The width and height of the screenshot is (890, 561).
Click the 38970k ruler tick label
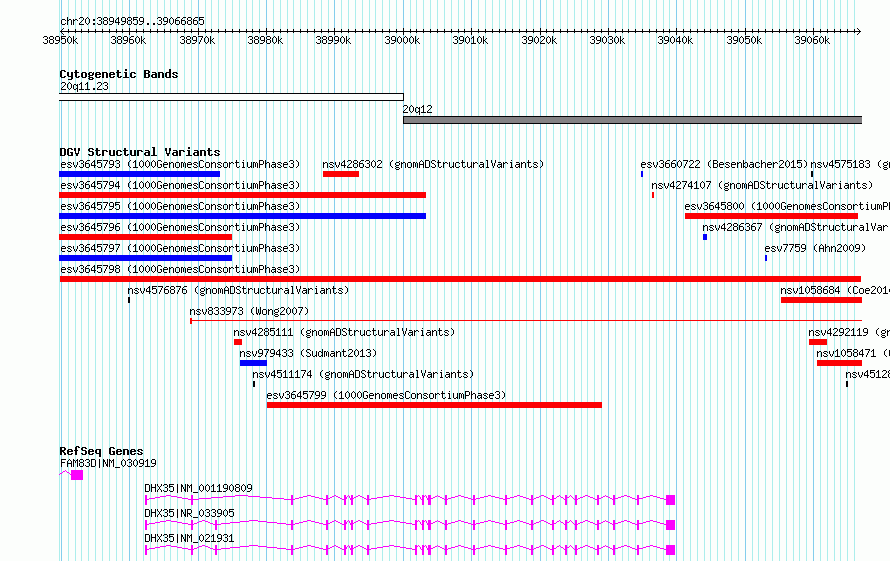click(x=197, y=40)
